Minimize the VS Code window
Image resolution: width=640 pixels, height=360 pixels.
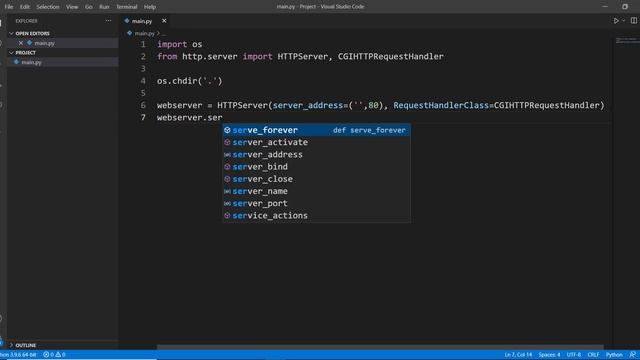point(605,7)
